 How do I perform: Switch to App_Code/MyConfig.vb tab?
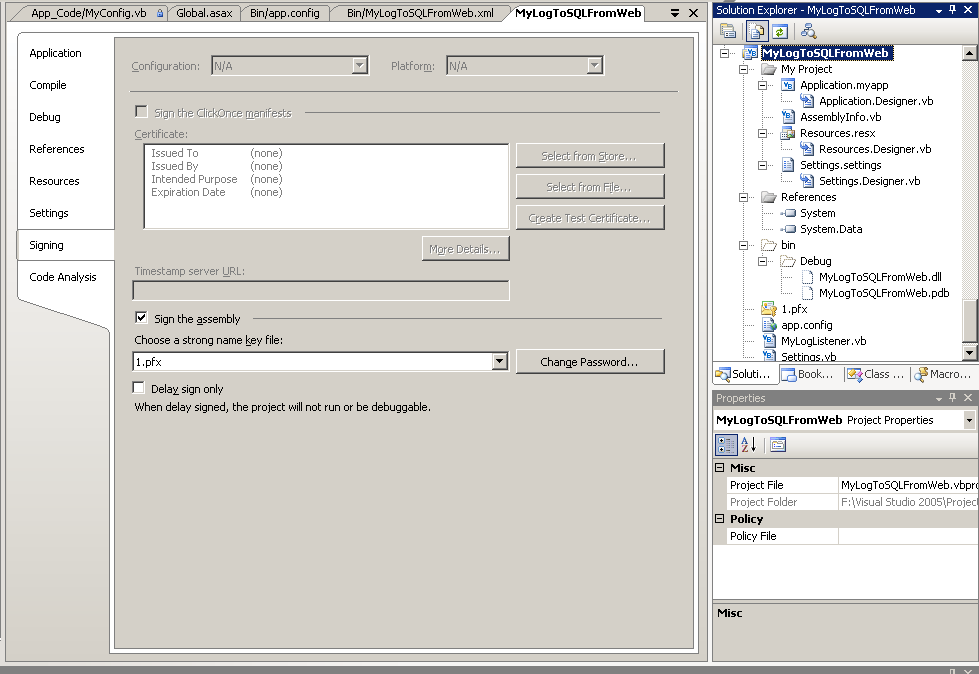coord(89,13)
